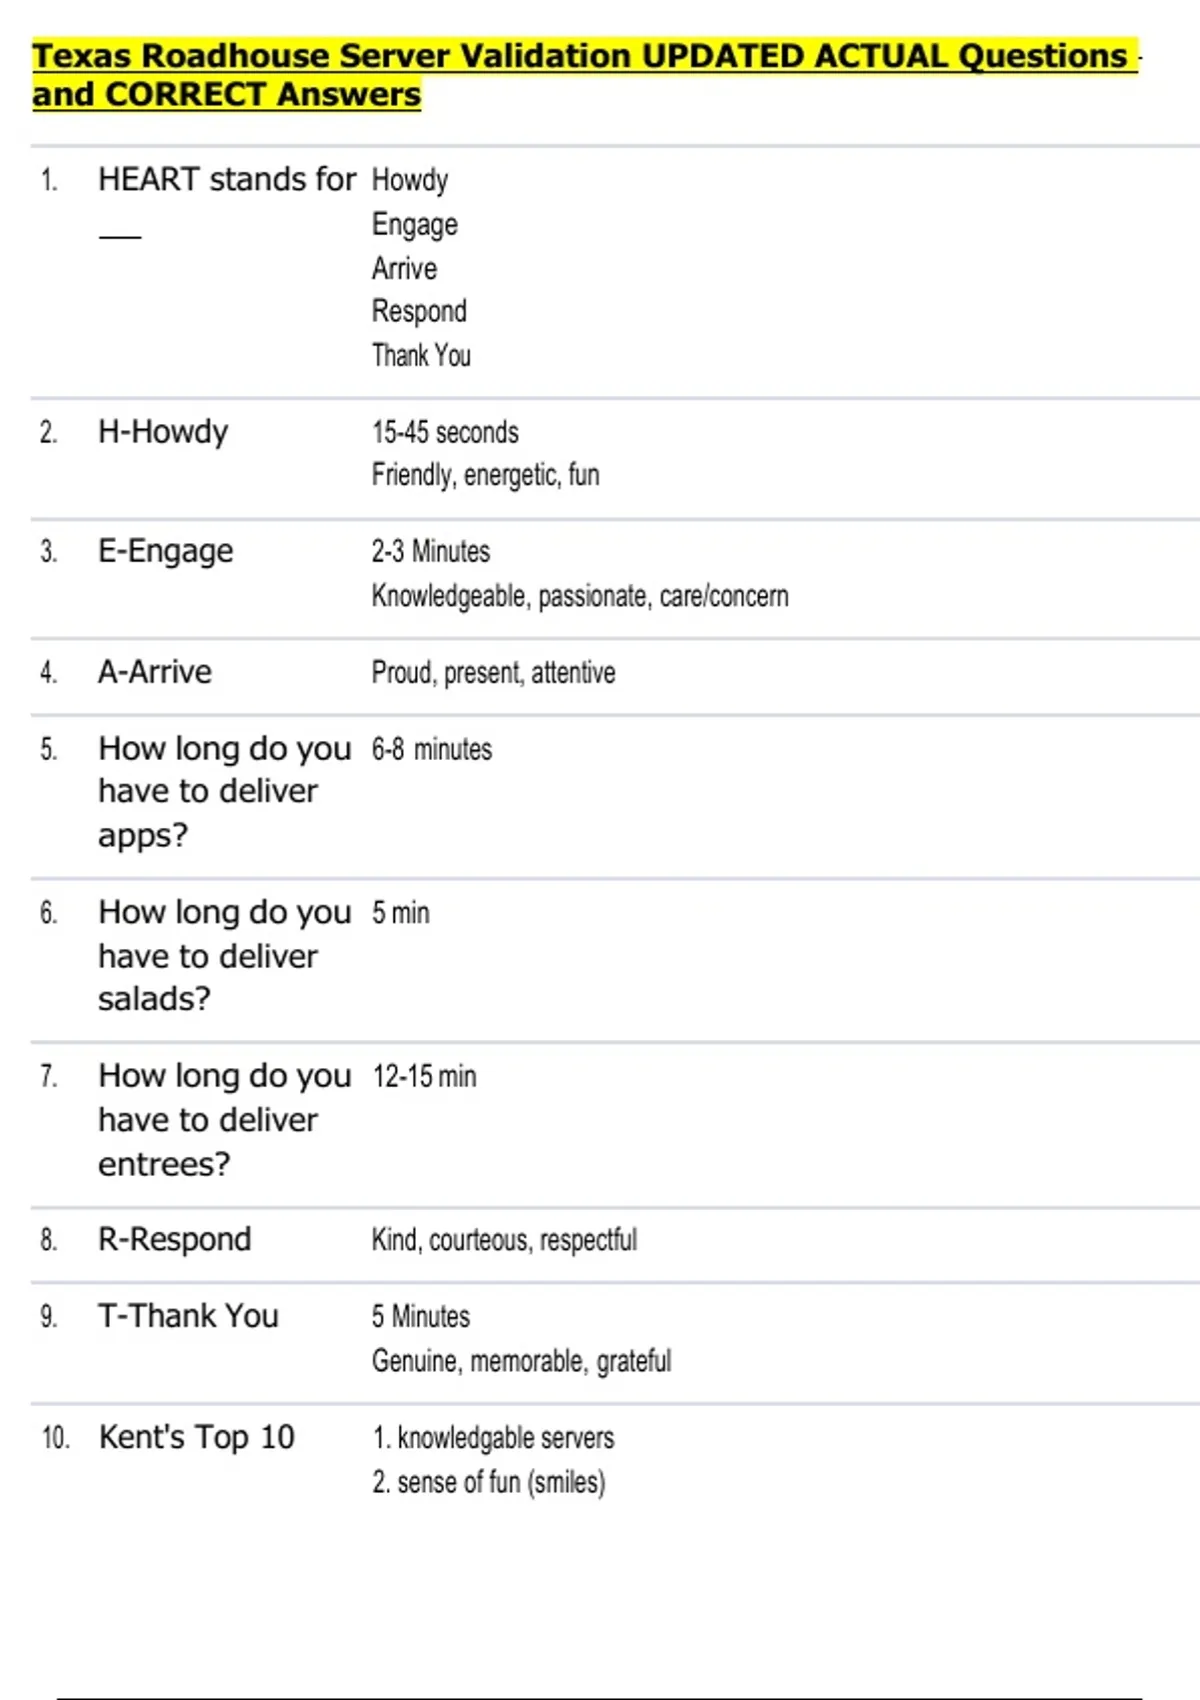Click the 'E-Engage' term
The width and height of the screenshot is (1200, 1700).
[165, 551]
